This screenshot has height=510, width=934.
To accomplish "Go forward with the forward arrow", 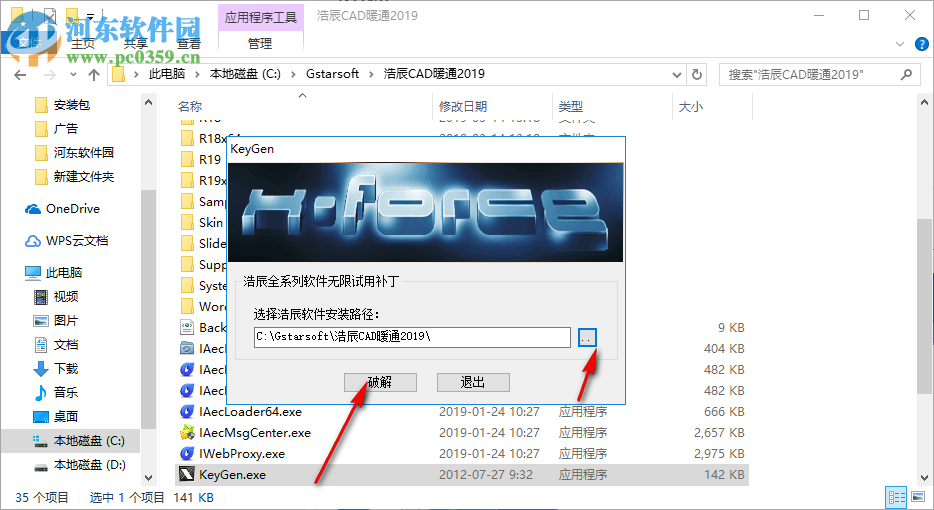I will 50,75.
